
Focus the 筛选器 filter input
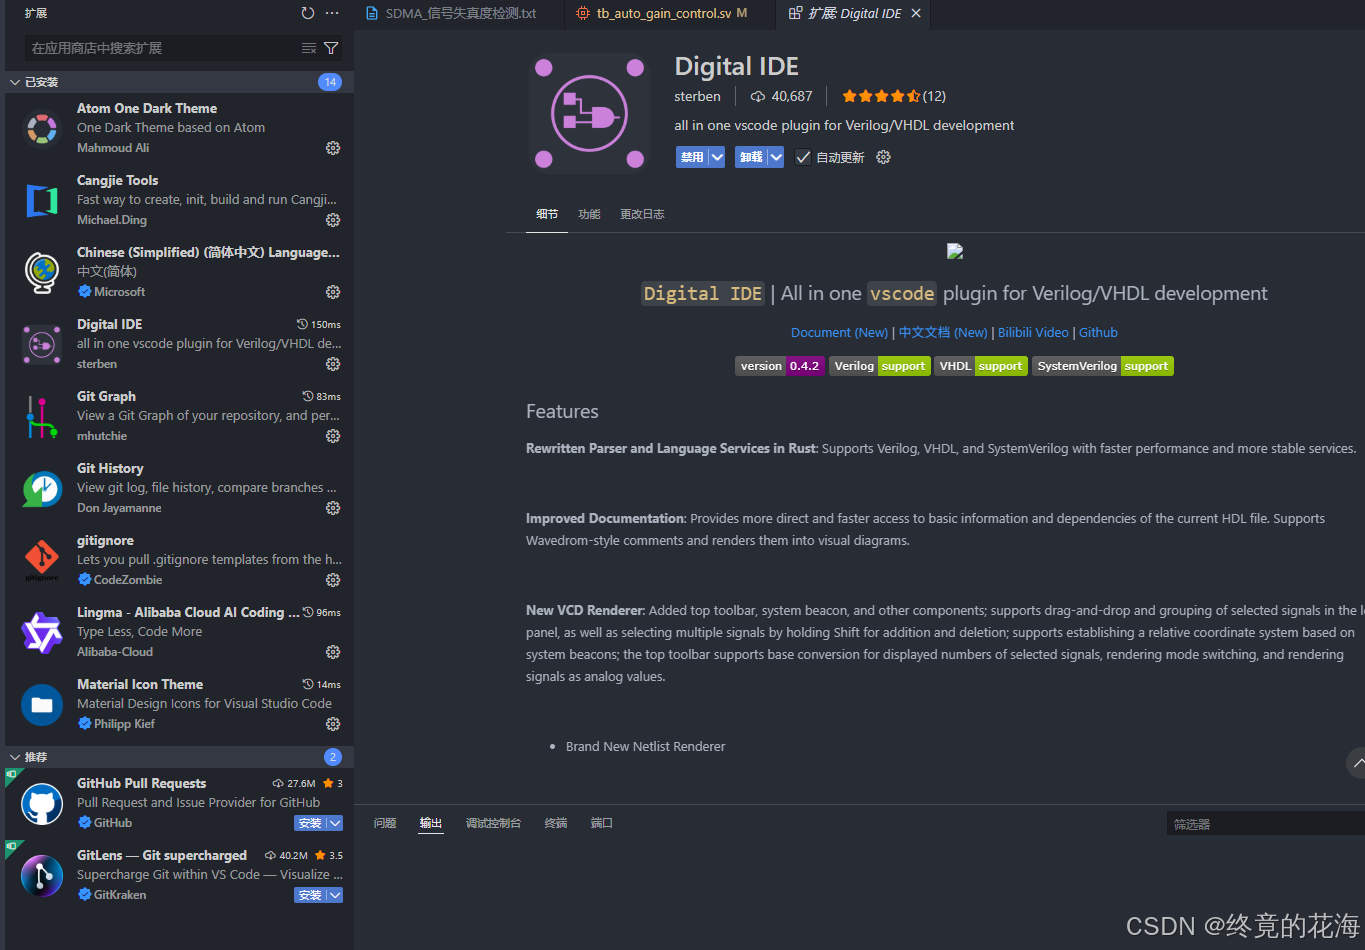[1265, 824]
